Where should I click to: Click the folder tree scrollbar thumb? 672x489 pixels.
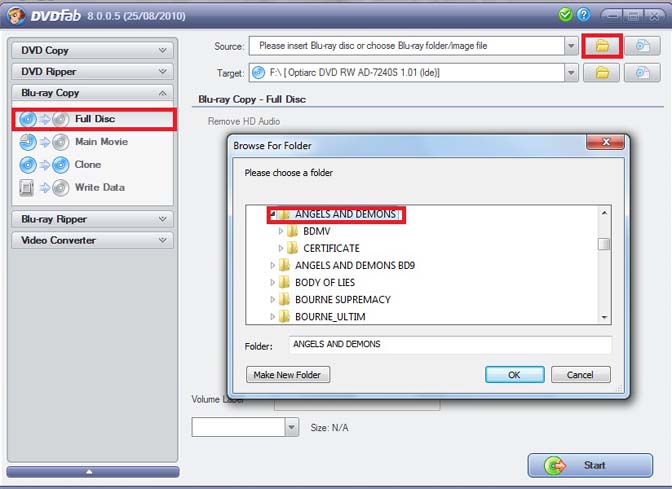pos(604,244)
